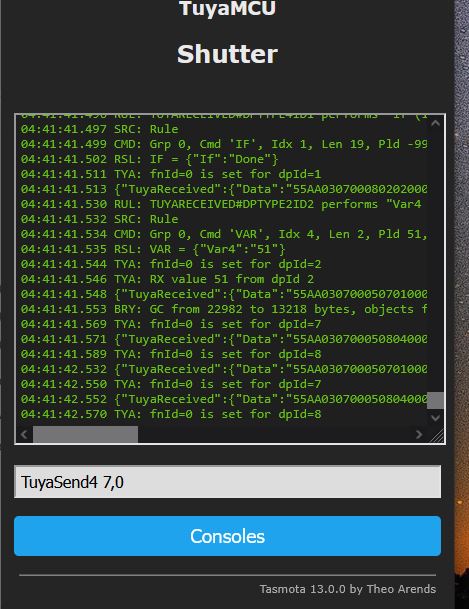Click the BRY: GC from 22982 log line
The image size is (469, 609).
coord(224,309)
